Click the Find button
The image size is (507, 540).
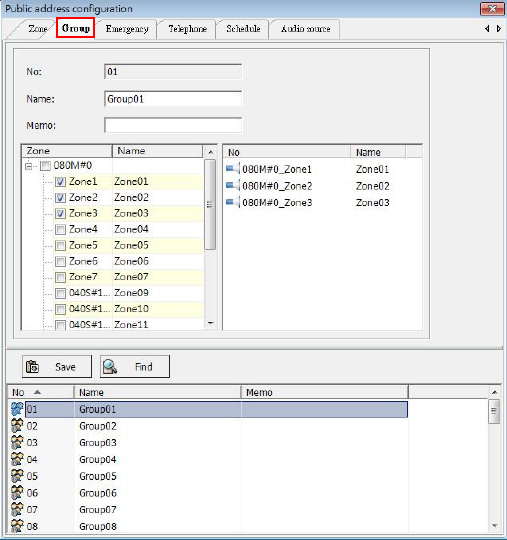coord(135,367)
